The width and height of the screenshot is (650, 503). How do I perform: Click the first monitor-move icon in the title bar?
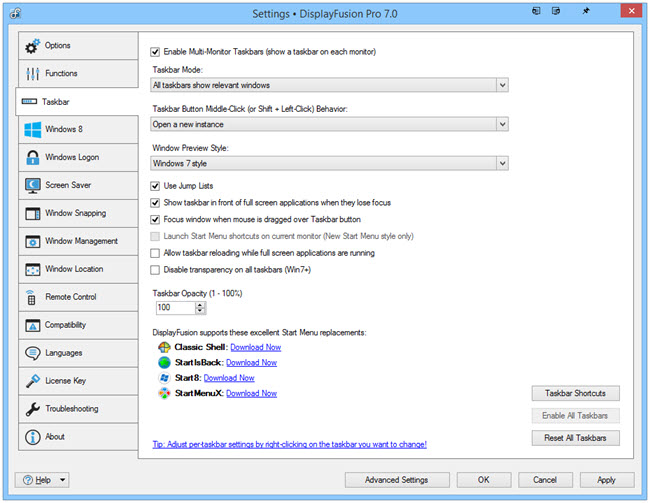click(536, 11)
